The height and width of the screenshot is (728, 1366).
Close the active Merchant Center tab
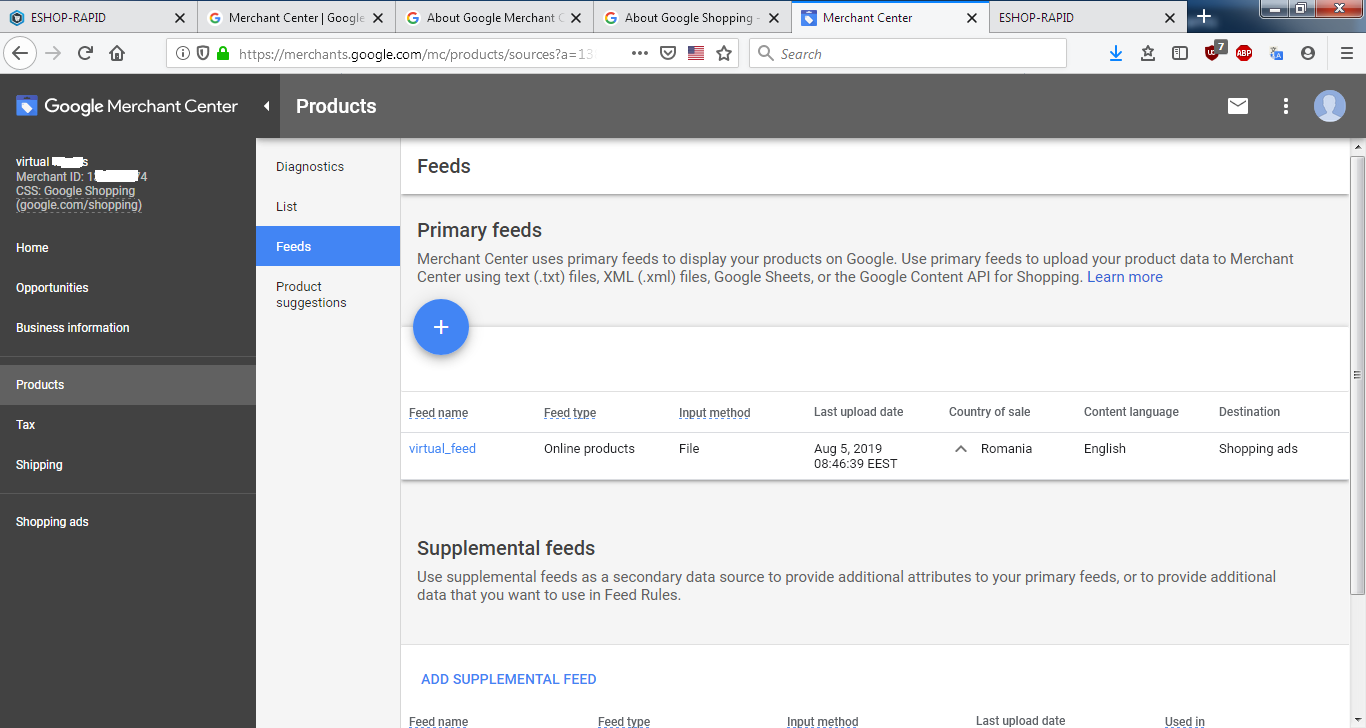972,18
